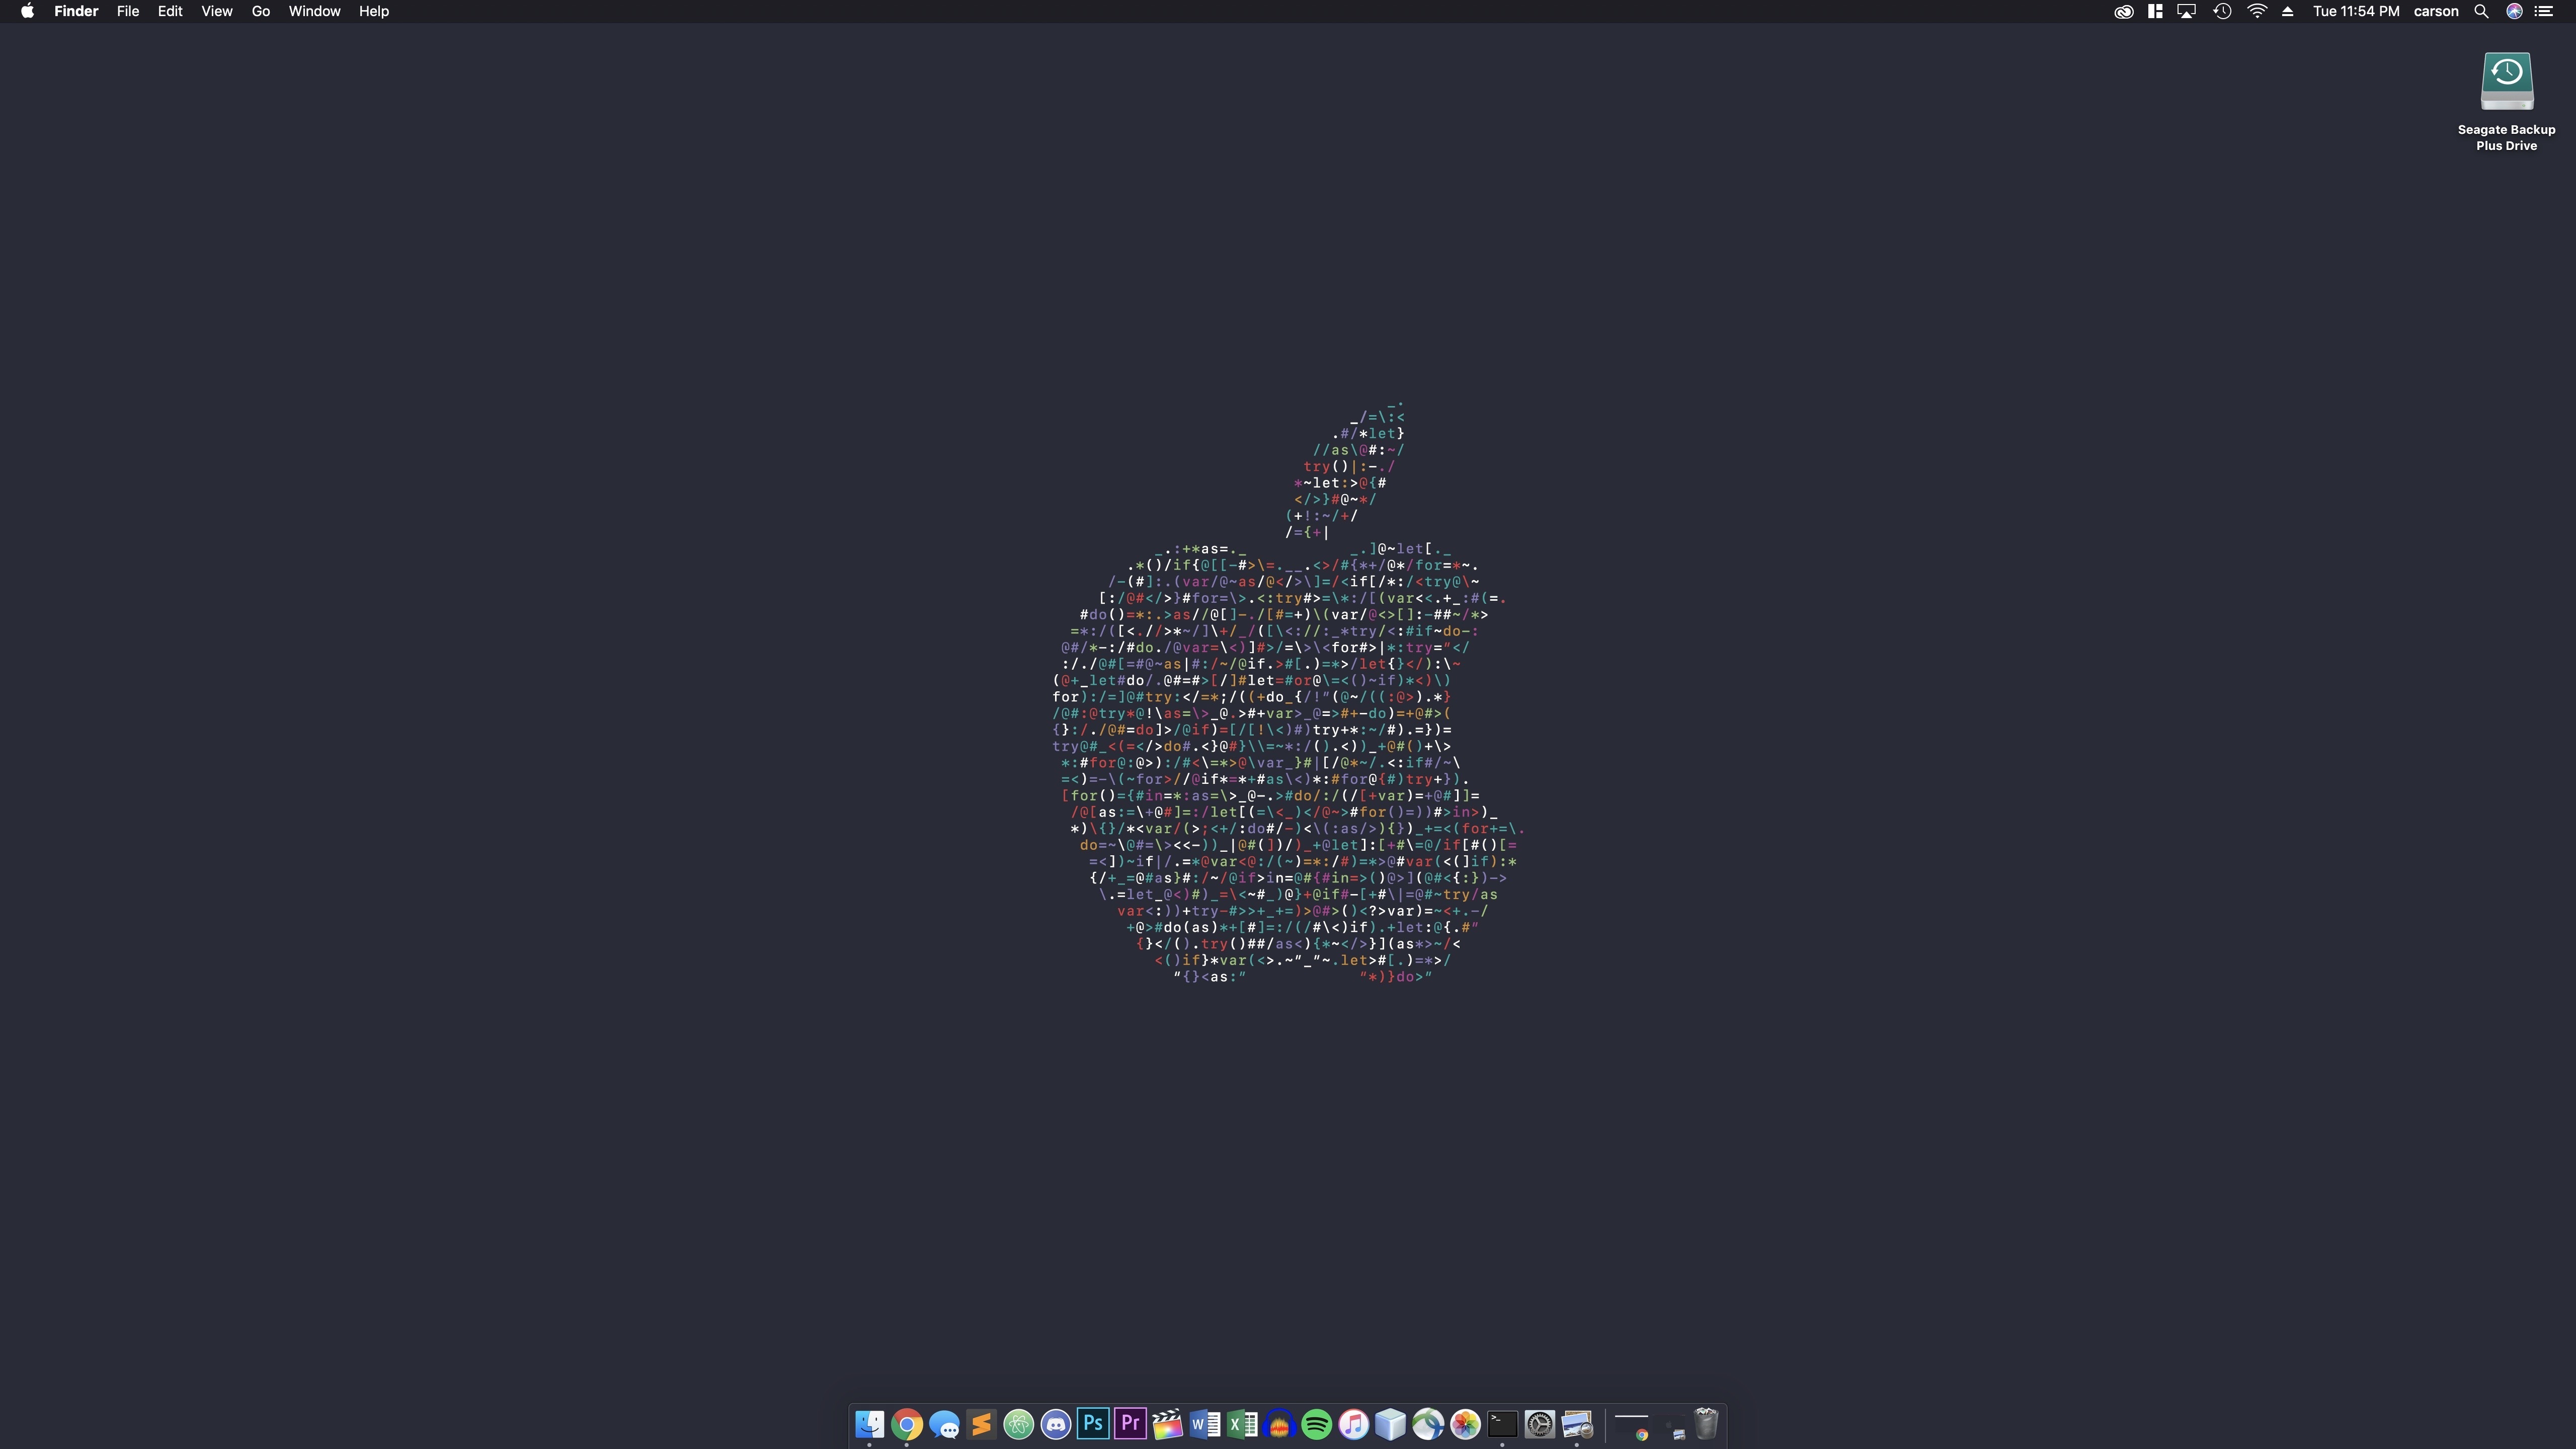Open the carson user menu

[x=2436, y=11]
